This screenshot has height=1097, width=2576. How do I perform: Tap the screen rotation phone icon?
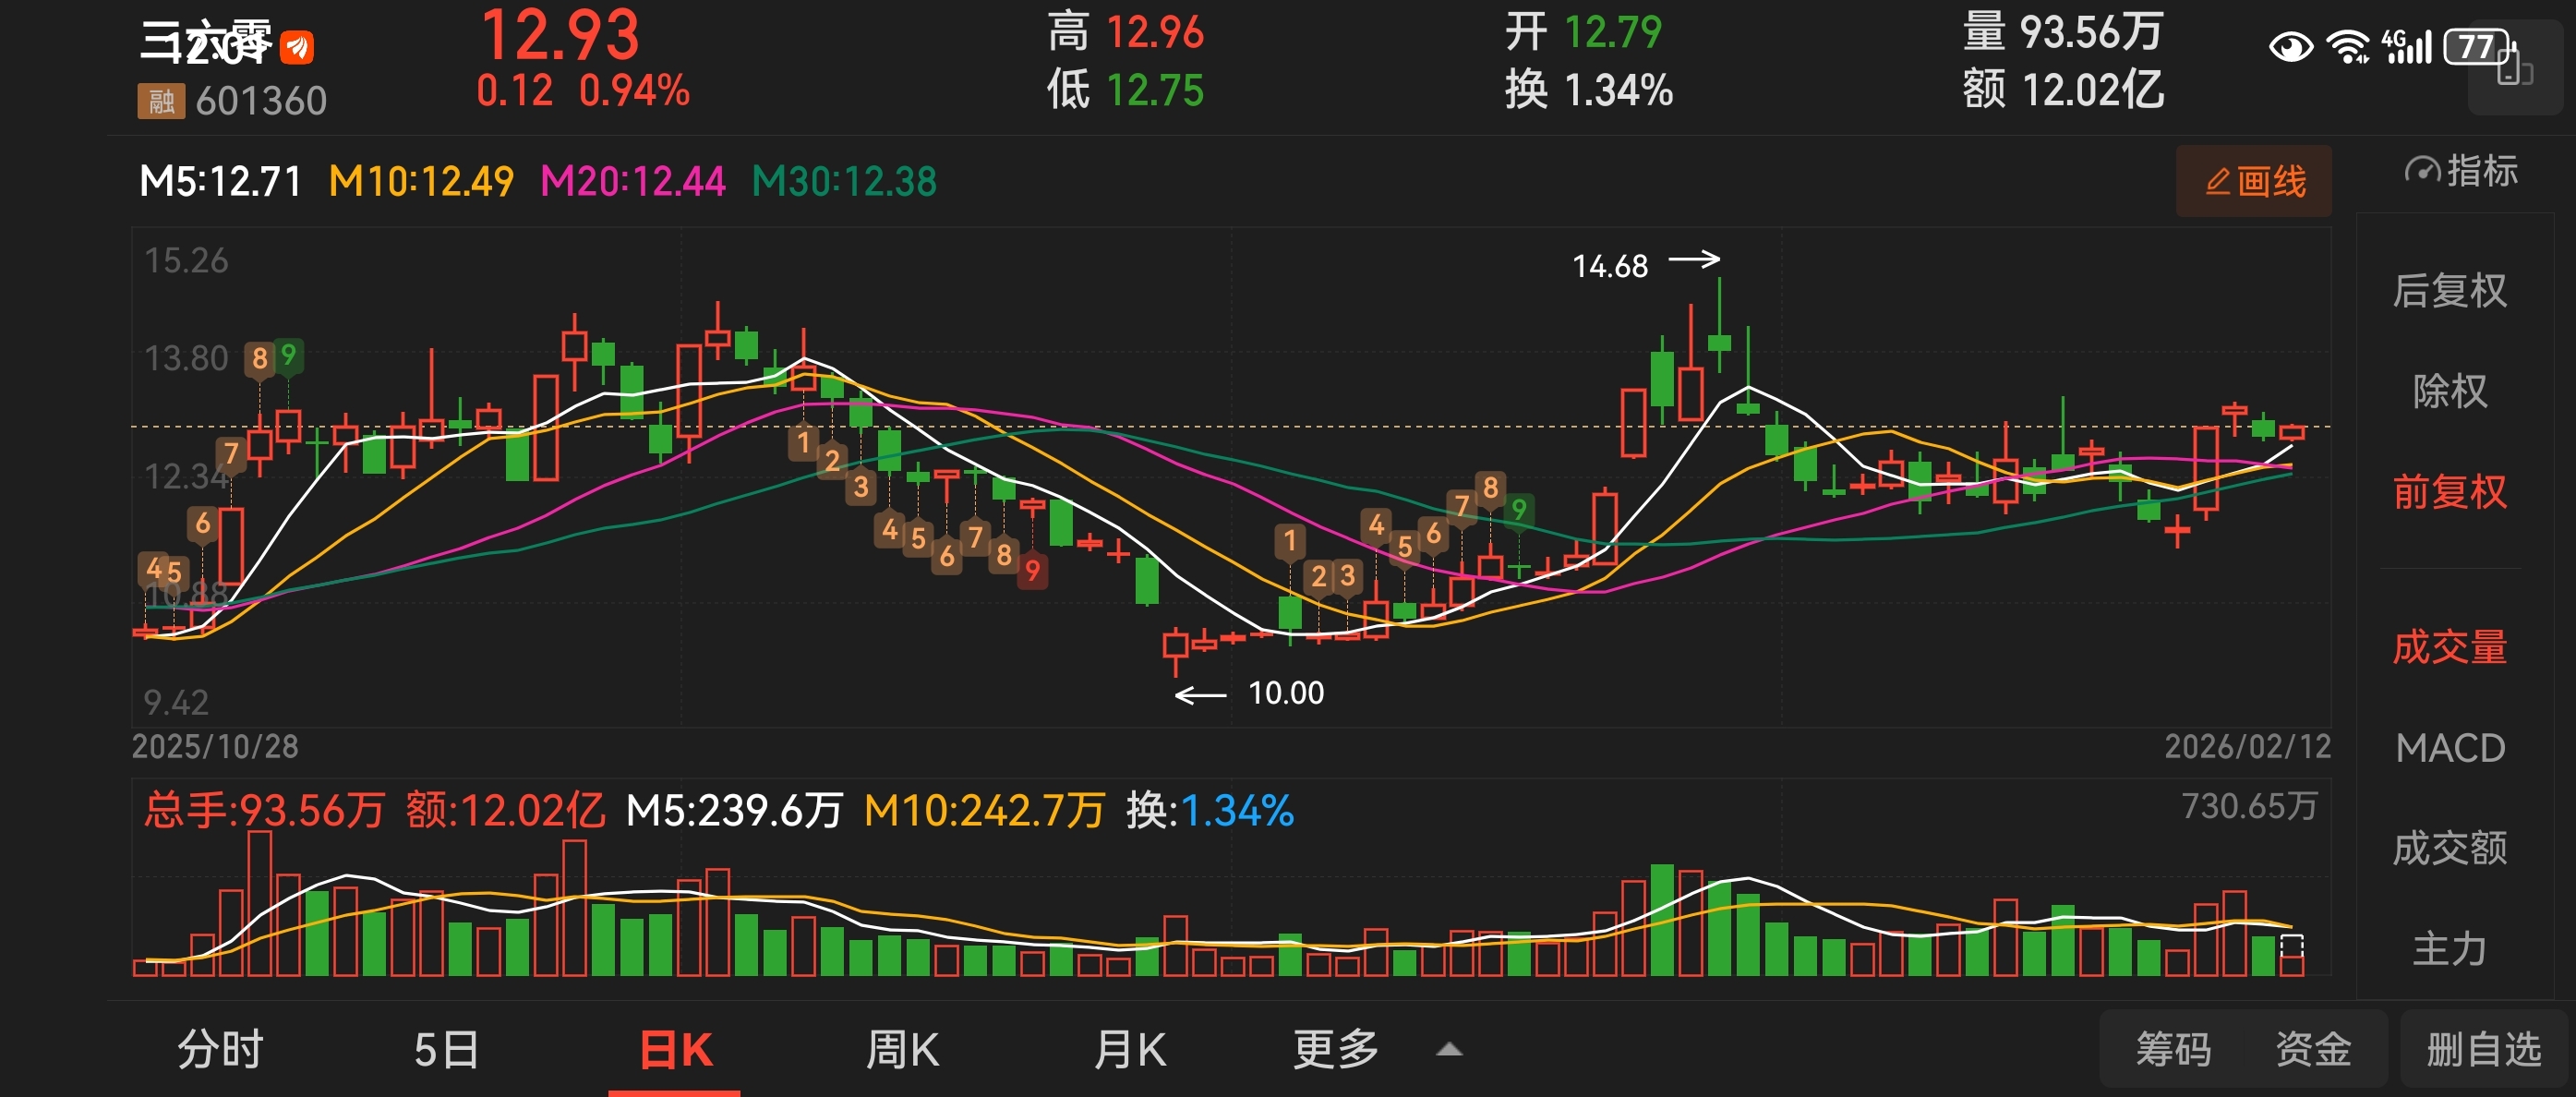(x=2514, y=70)
